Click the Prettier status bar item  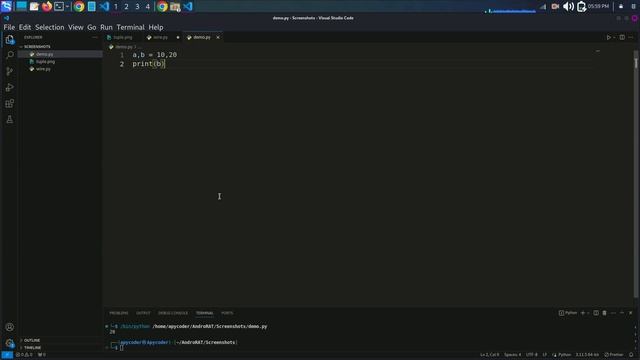click(x=614, y=355)
